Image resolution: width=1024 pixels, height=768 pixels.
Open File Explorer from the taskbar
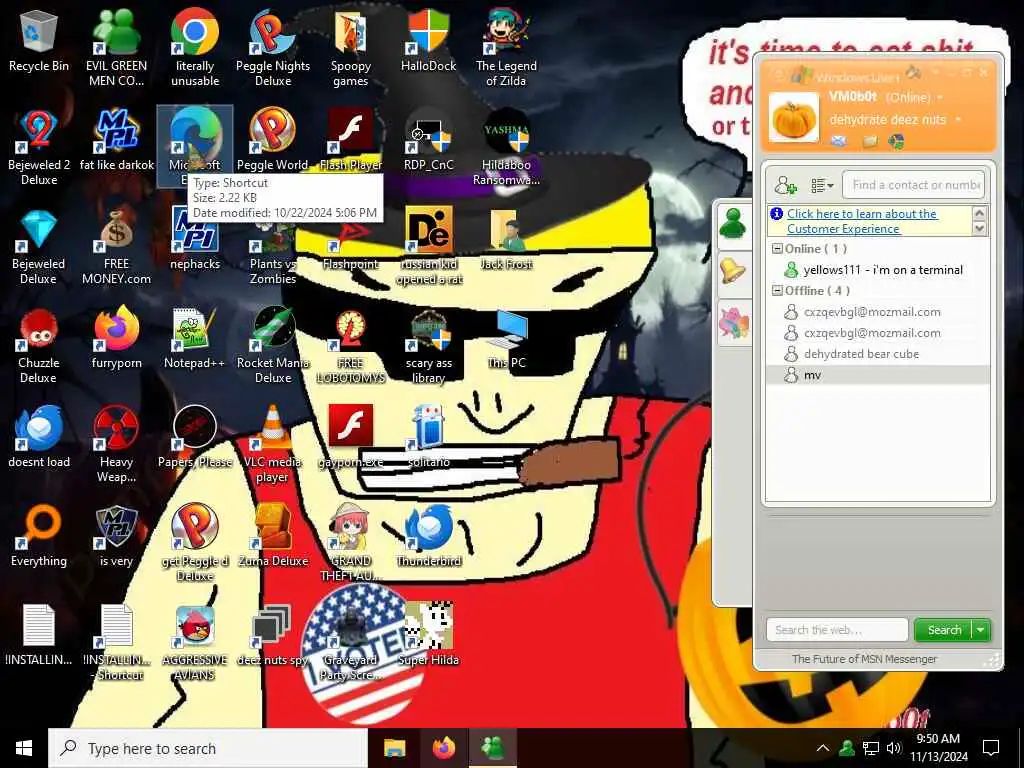tap(394, 748)
